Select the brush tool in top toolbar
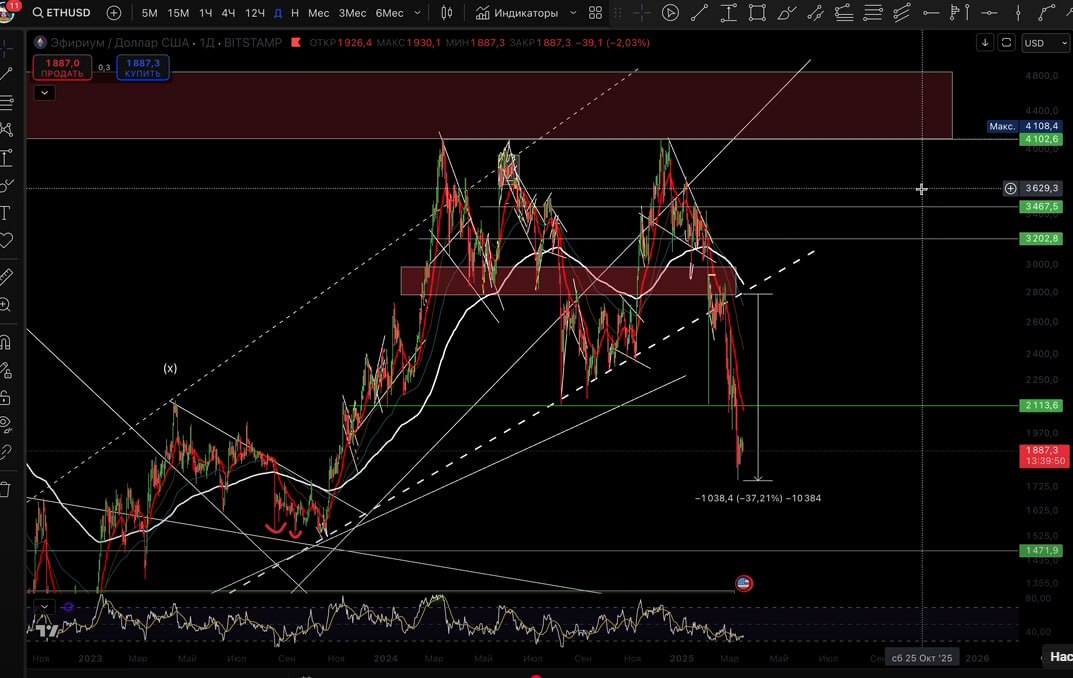 click(x=786, y=12)
